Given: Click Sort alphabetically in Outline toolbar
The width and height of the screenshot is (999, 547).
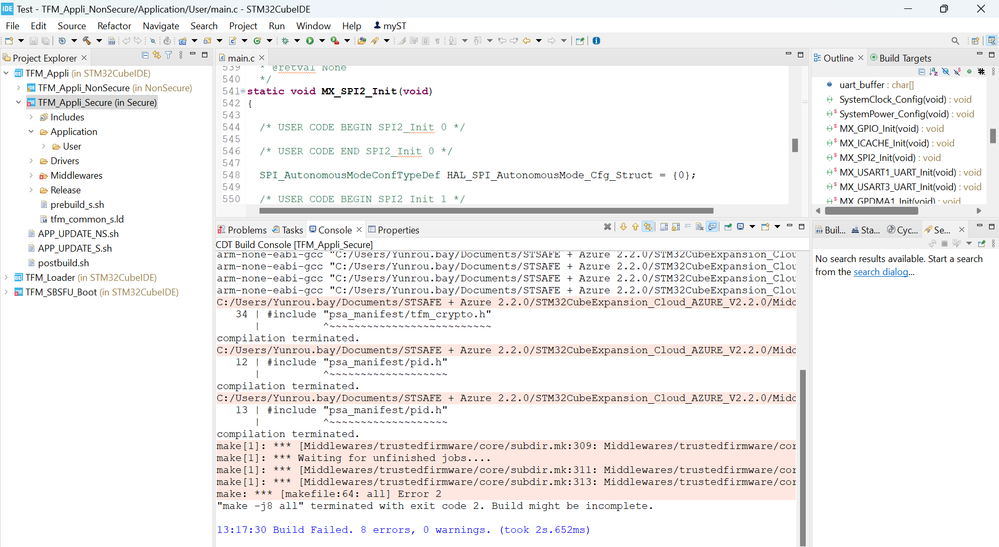Looking at the screenshot, I should point(933,71).
